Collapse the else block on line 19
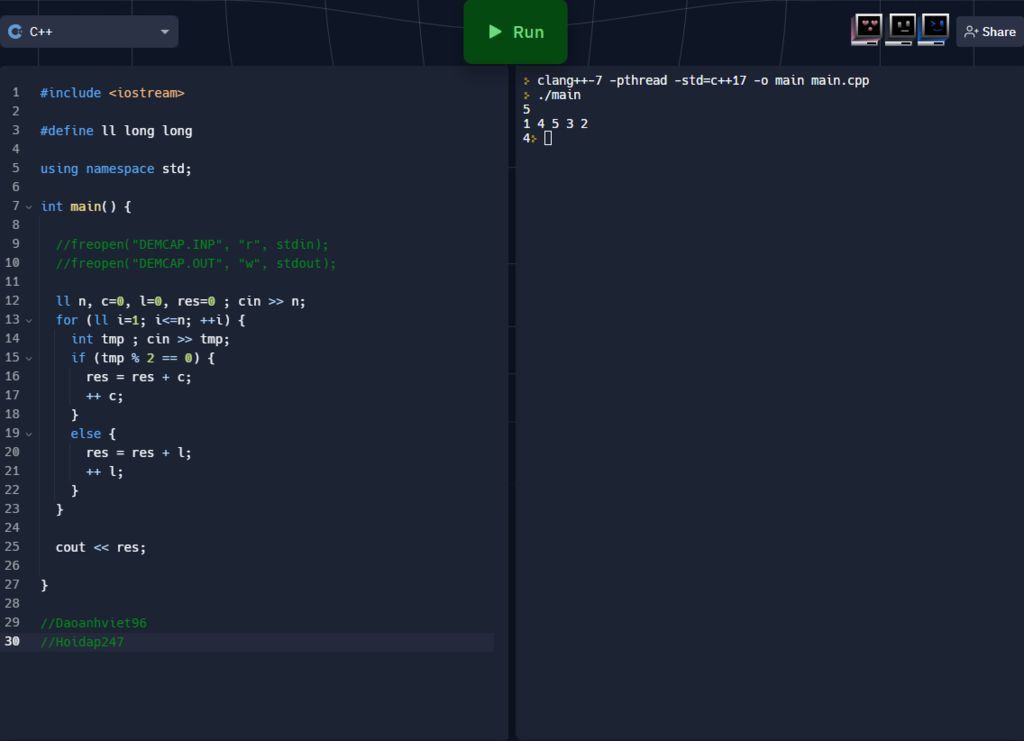This screenshot has height=741, width=1024. coord(28,434)
